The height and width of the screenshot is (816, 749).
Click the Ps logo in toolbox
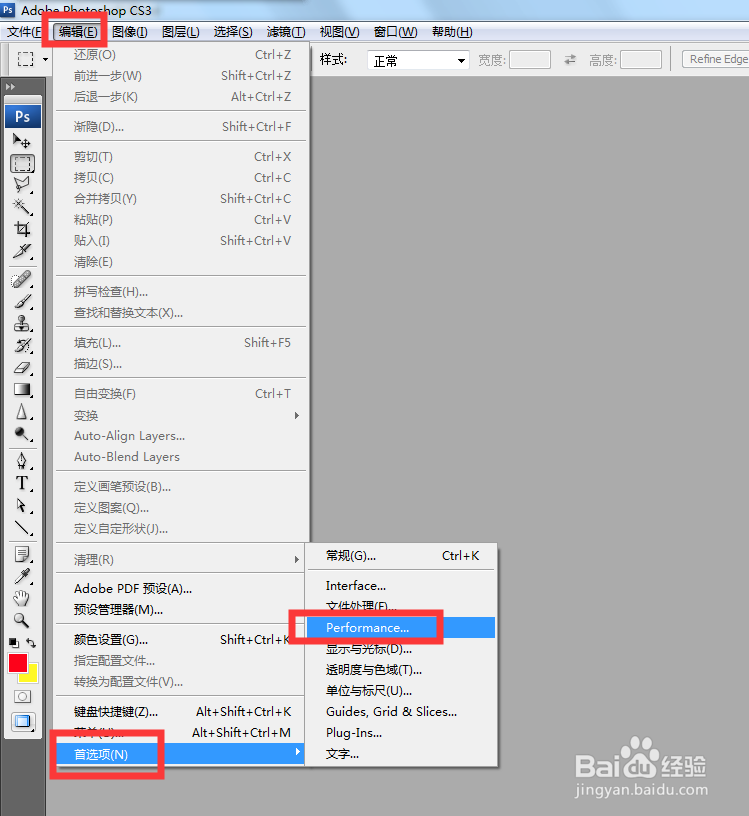pyautogui.click(x=22, y=116)
